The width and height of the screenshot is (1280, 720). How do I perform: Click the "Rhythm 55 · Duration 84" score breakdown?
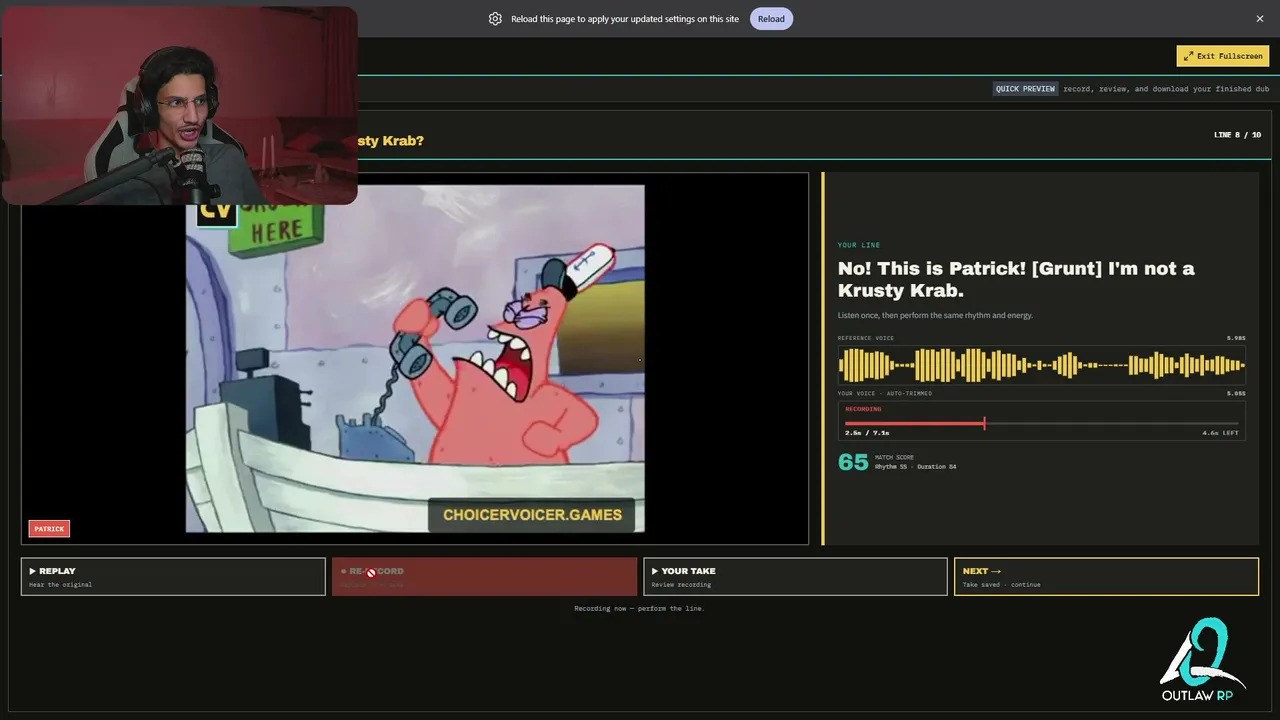(x=915, y=467)
